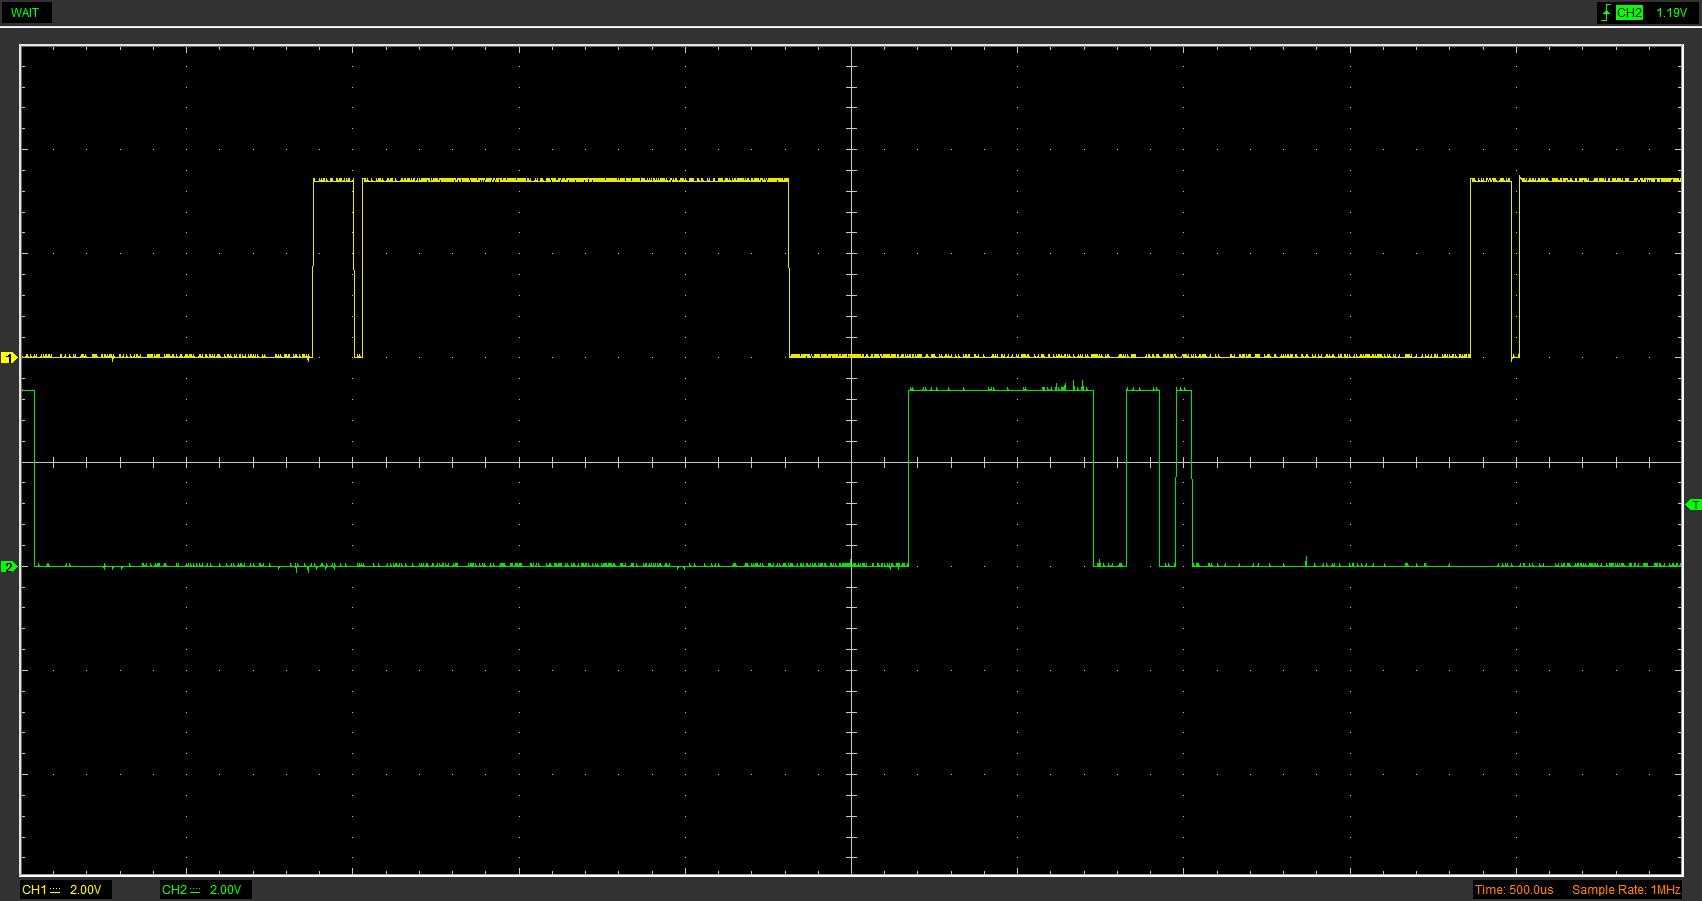Click the narrowest green CH2 pulse
1702x901 pixels.
click(1184, 390)
